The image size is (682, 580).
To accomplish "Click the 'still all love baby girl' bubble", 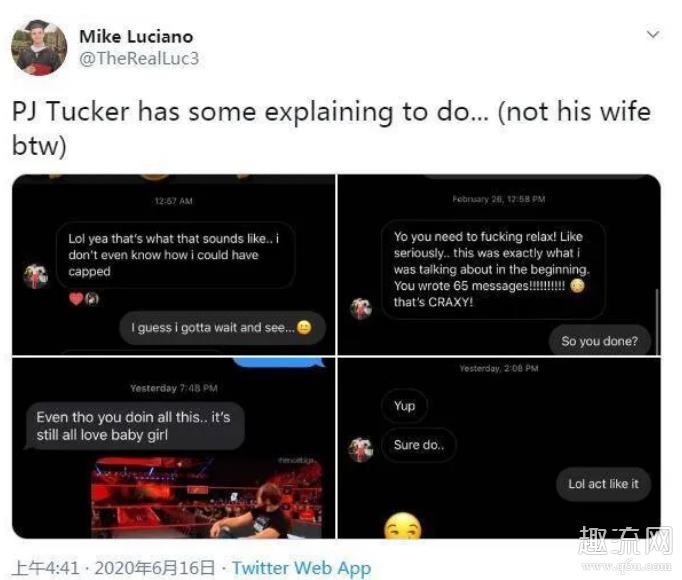I will tap(135, 426).
